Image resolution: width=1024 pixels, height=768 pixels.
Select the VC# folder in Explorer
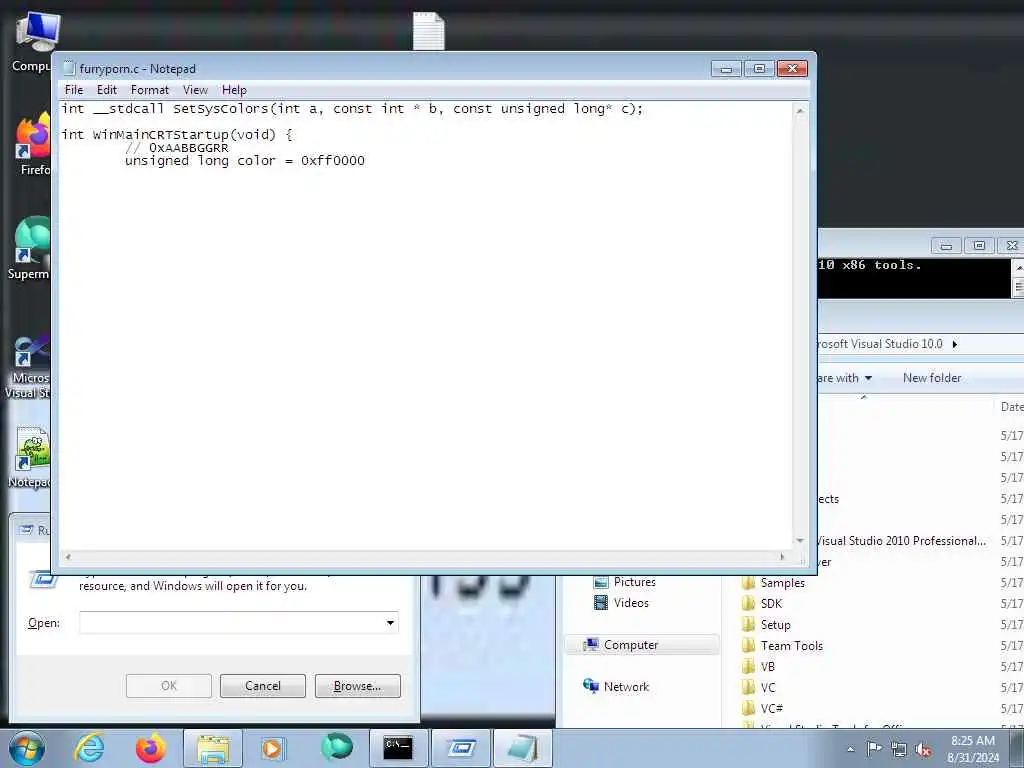point(771,708)
